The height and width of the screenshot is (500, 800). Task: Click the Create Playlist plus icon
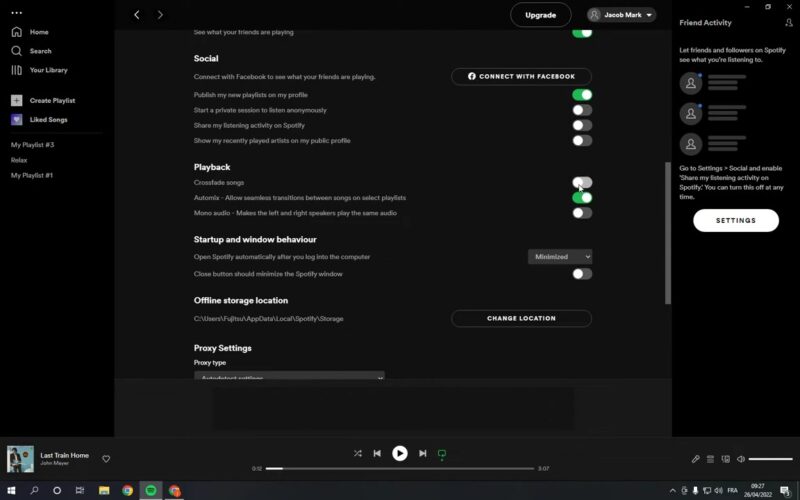pyautogui.click(x=16, y=101)
